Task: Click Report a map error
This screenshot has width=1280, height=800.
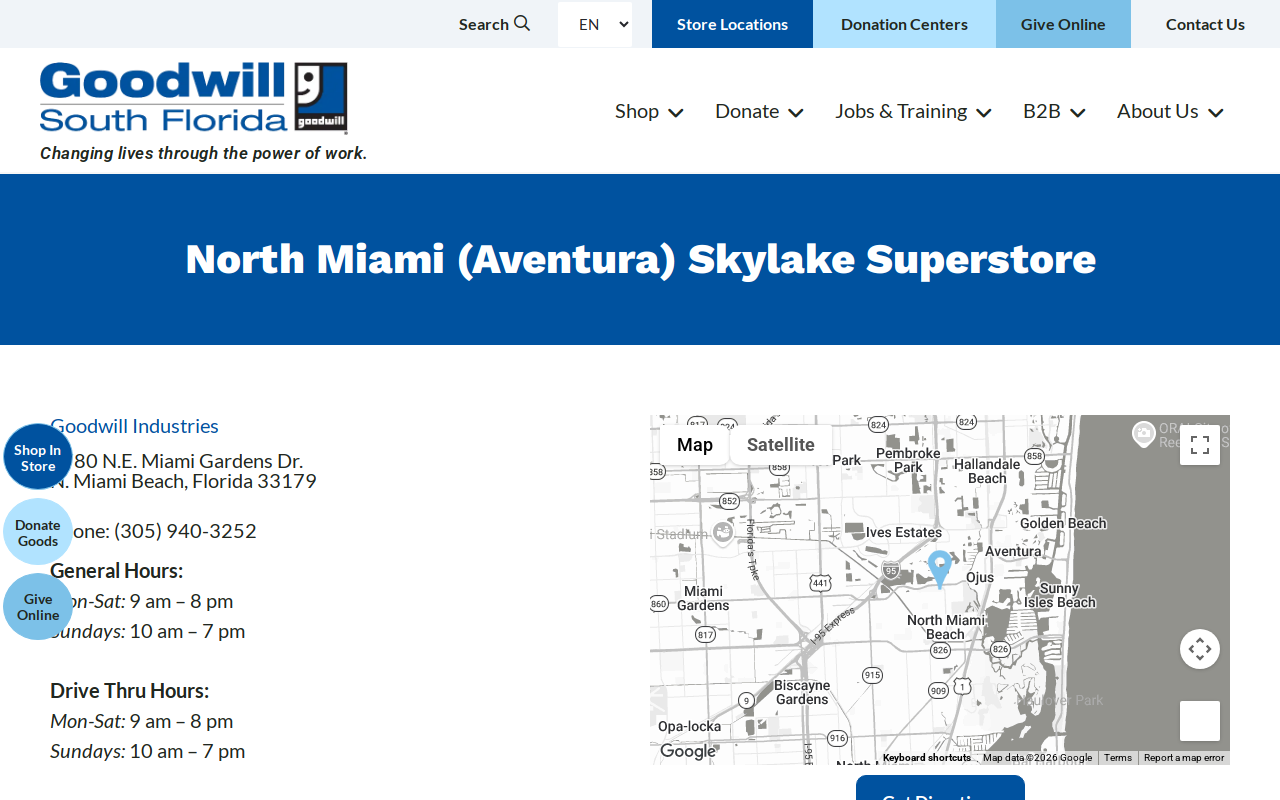Action: pos(1184,758)
